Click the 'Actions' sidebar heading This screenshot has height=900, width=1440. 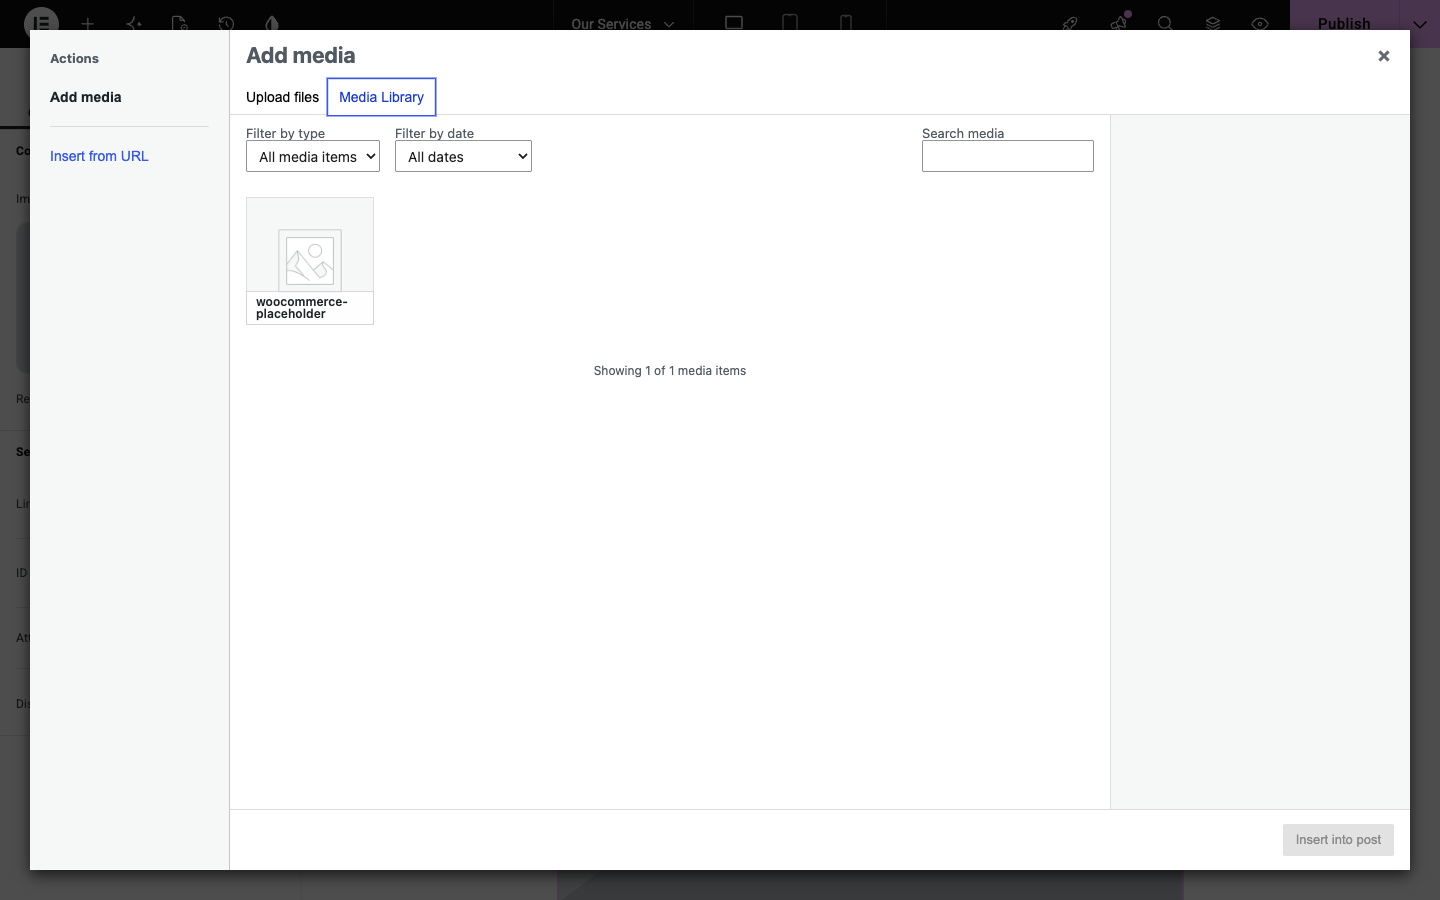75,59
